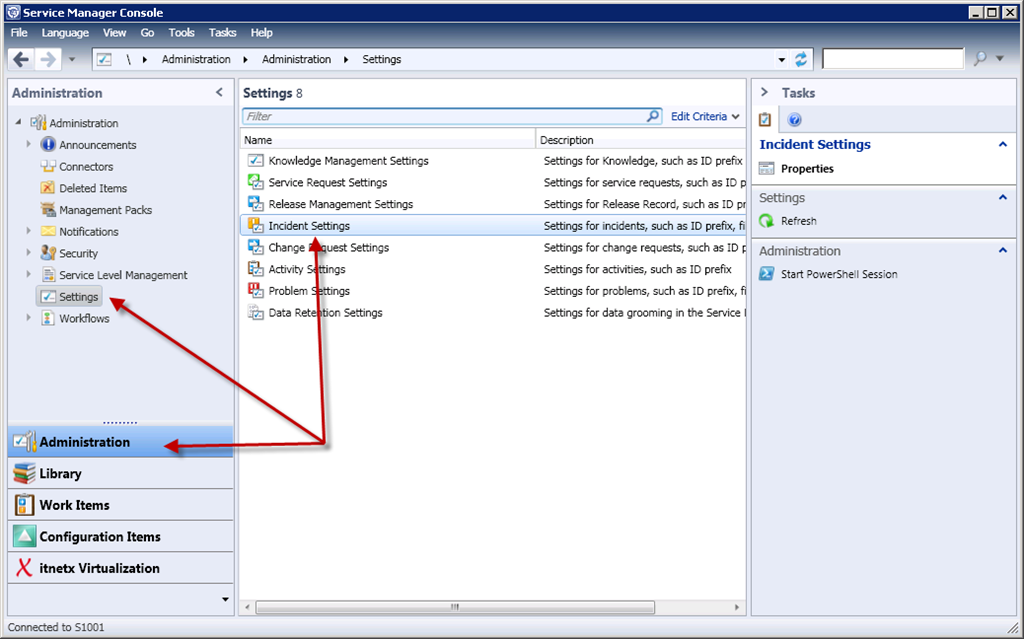Click the horizontal scrollbar in settings list
Image resolution: width=1024 pixels, height=639 pixels.
[x=455, y=606]
